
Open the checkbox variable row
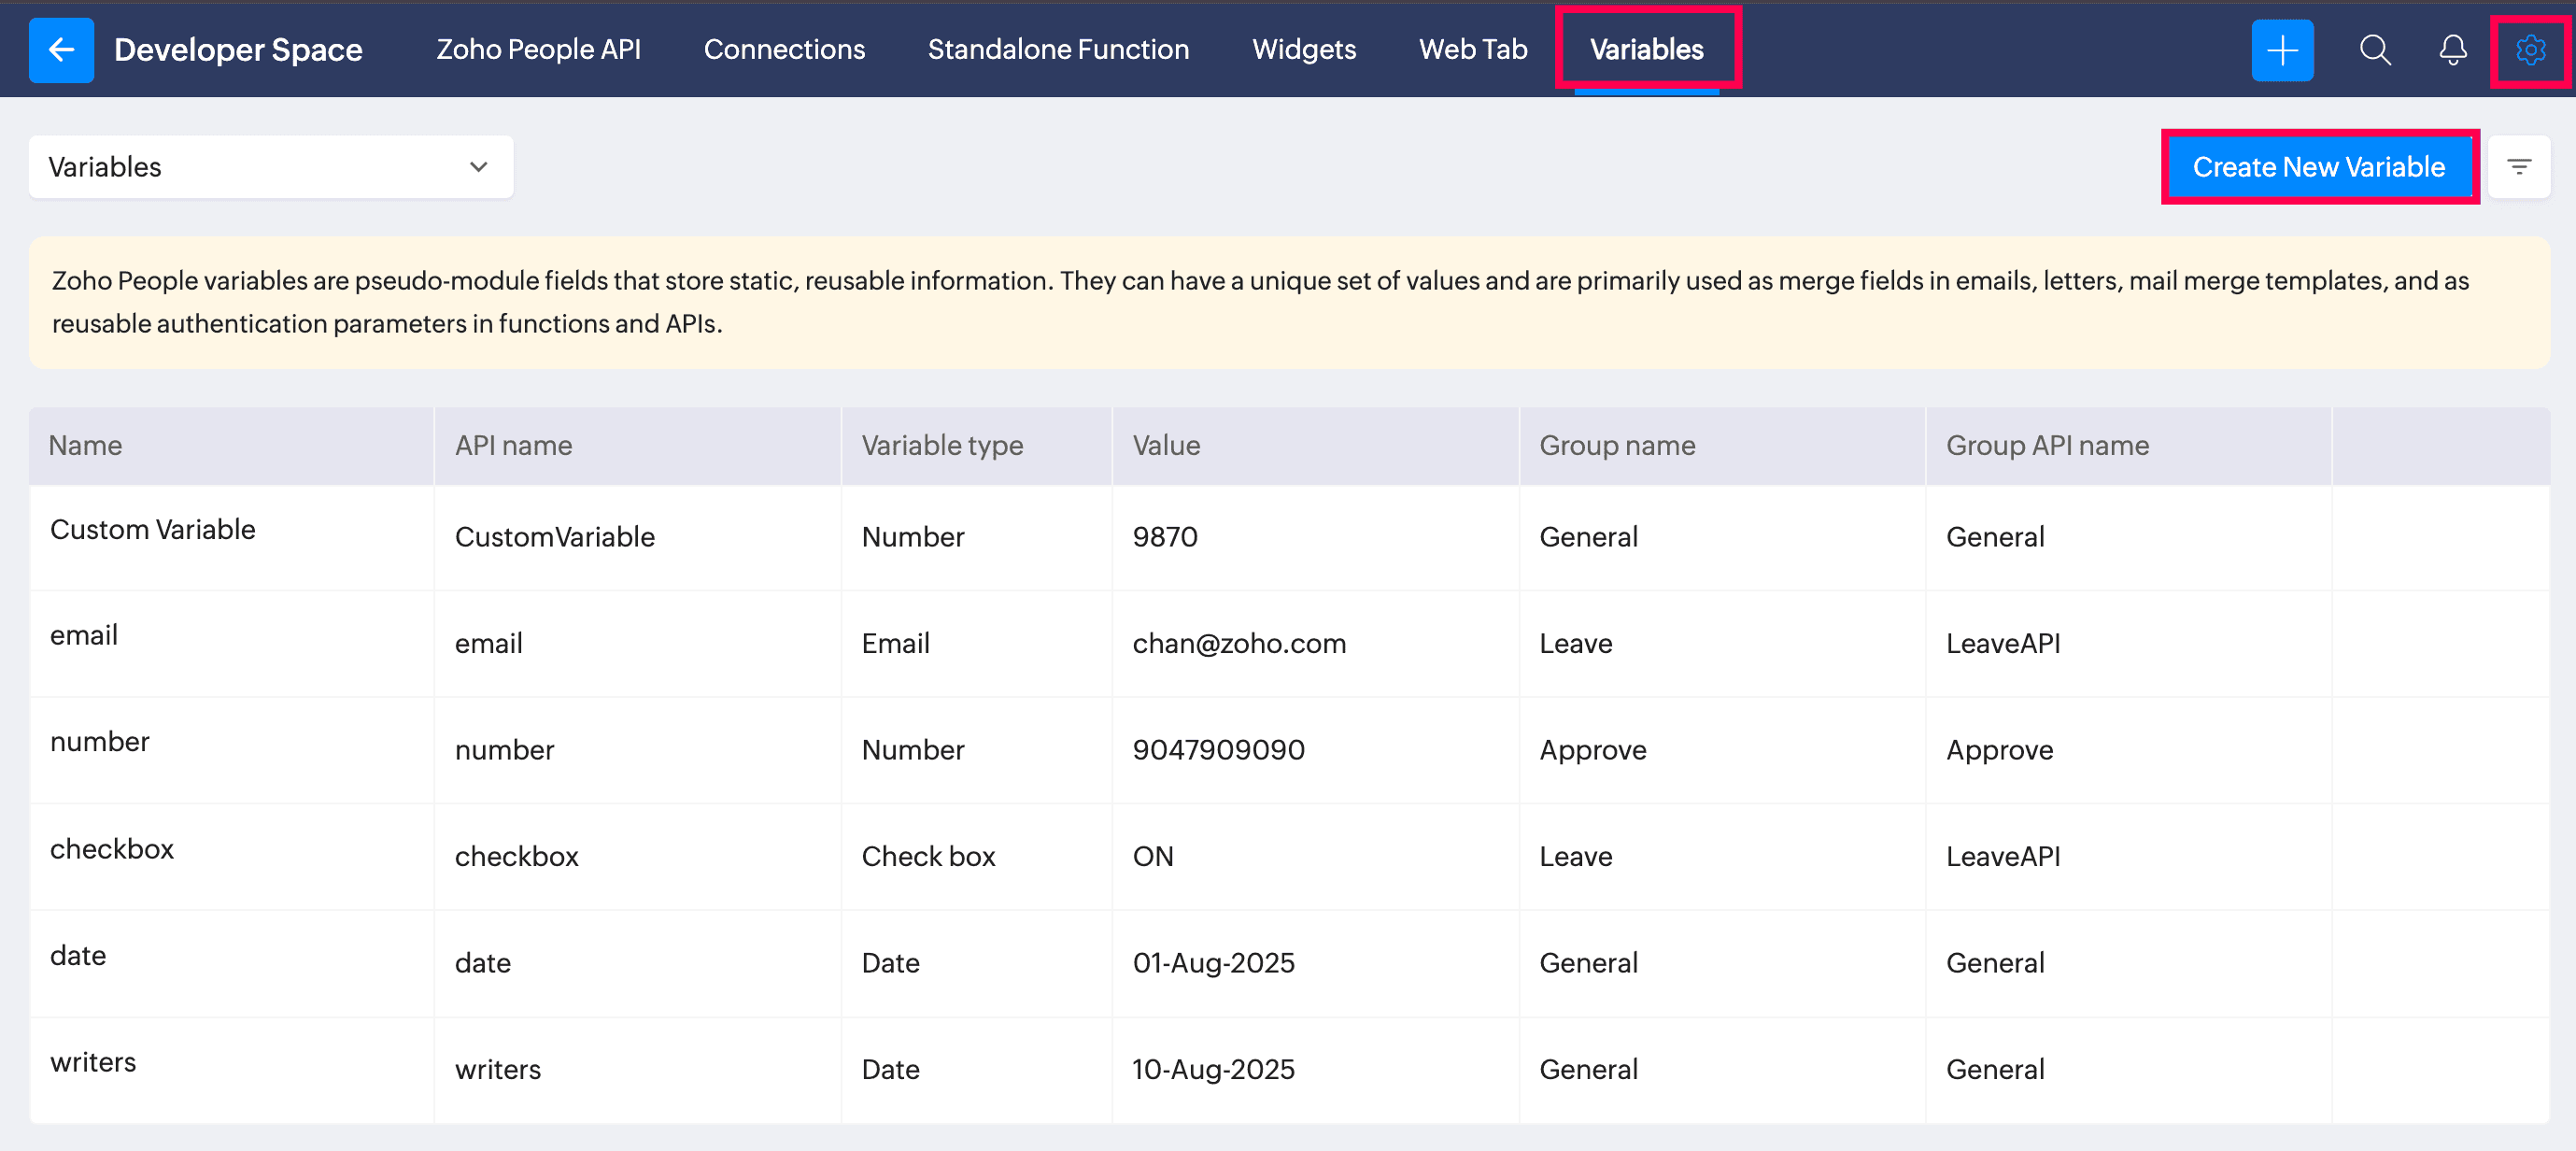112,849
